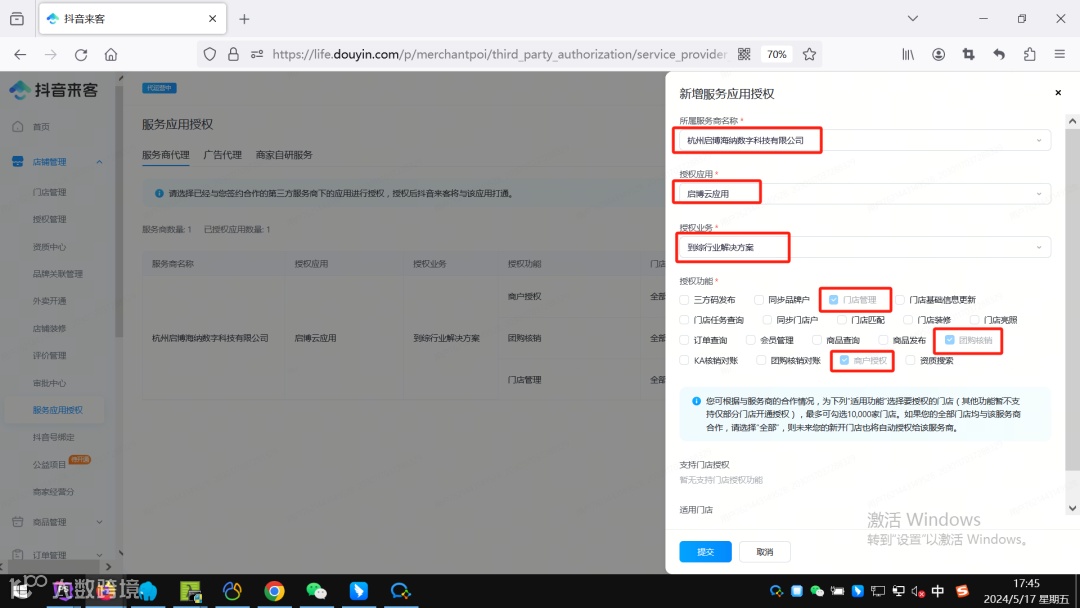Open the 所属服务商名称 dropdown
This screenshot has width=1080, height=608.
tap(865, 140)
